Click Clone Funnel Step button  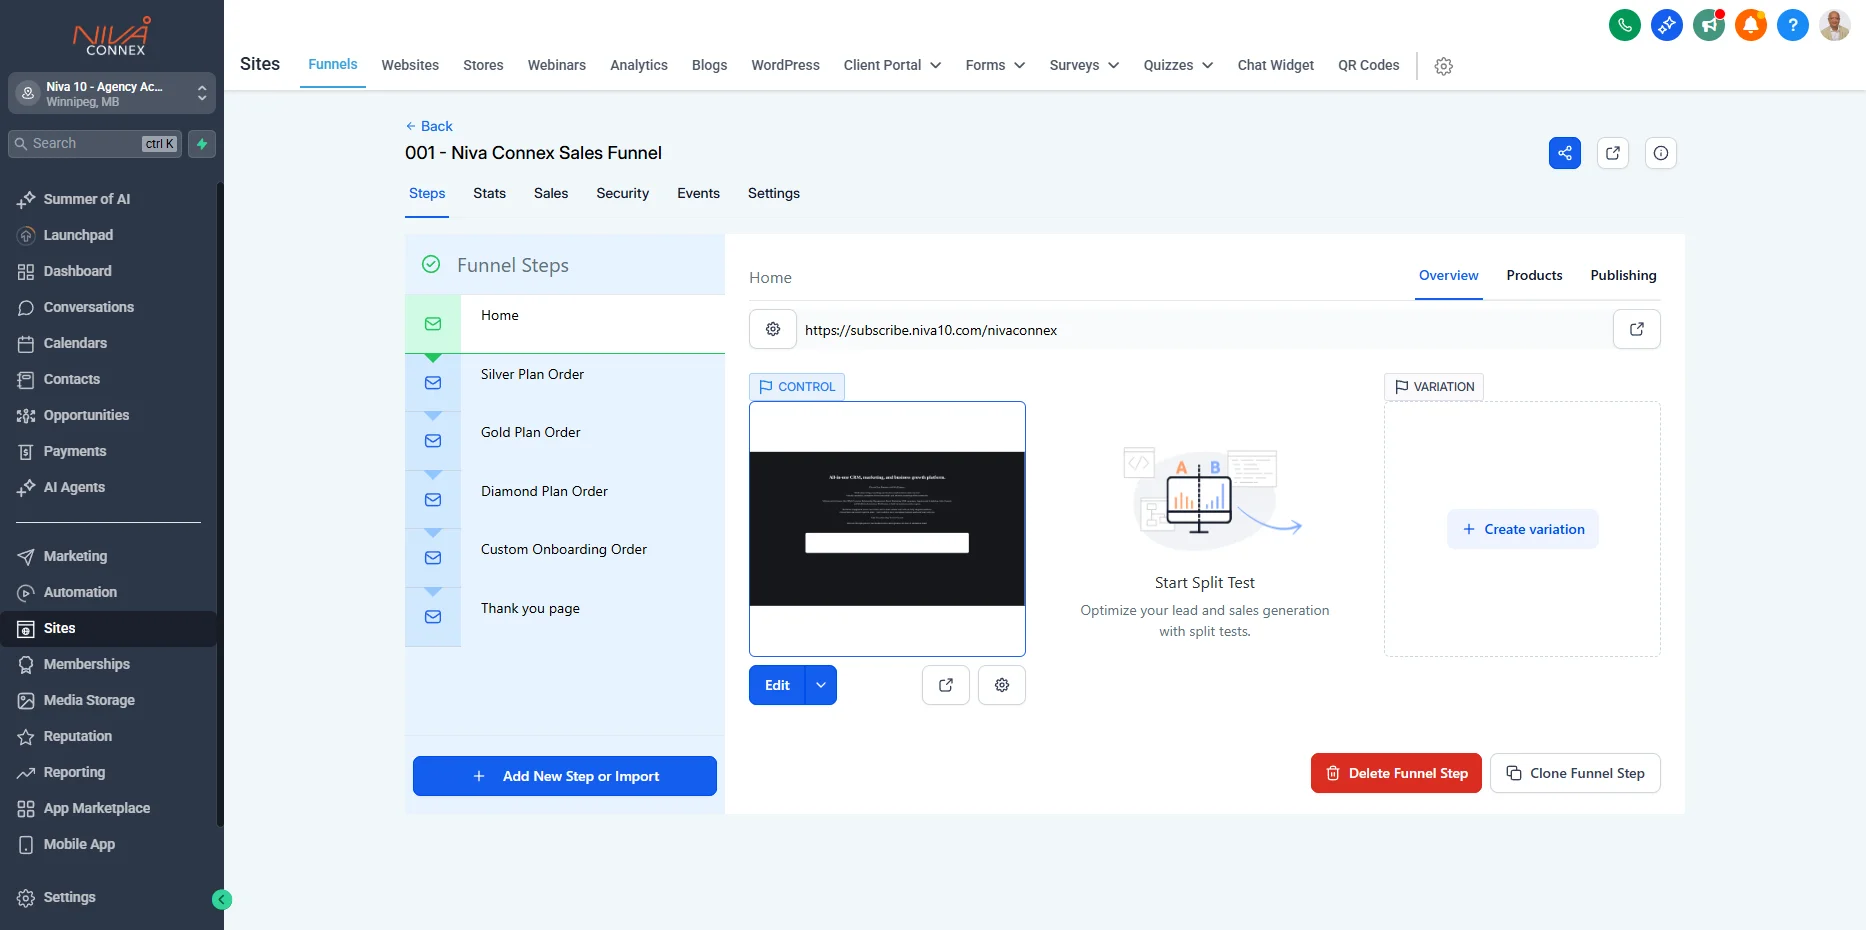click(x=1575, y=773)
